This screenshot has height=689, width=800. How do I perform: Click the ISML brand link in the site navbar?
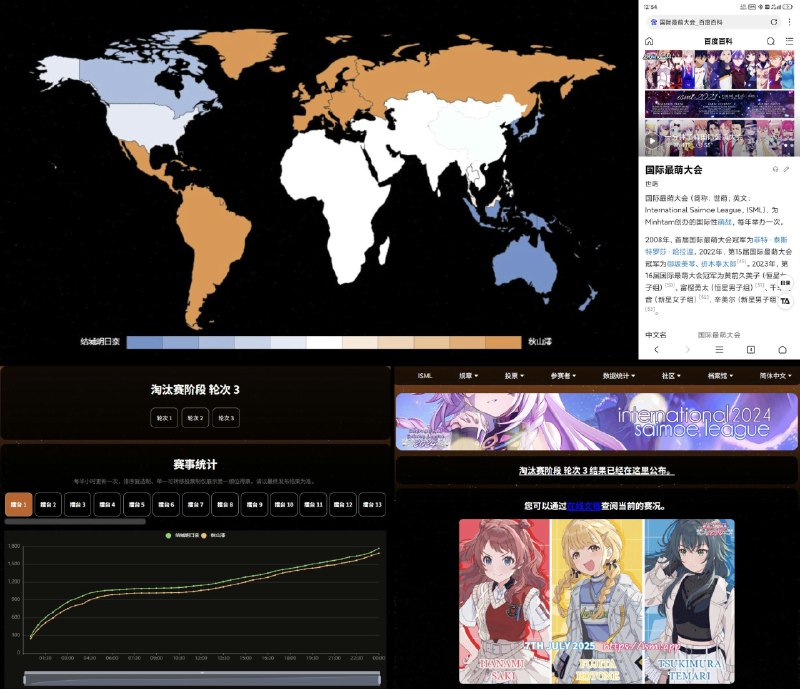click(x=424, y=376)
